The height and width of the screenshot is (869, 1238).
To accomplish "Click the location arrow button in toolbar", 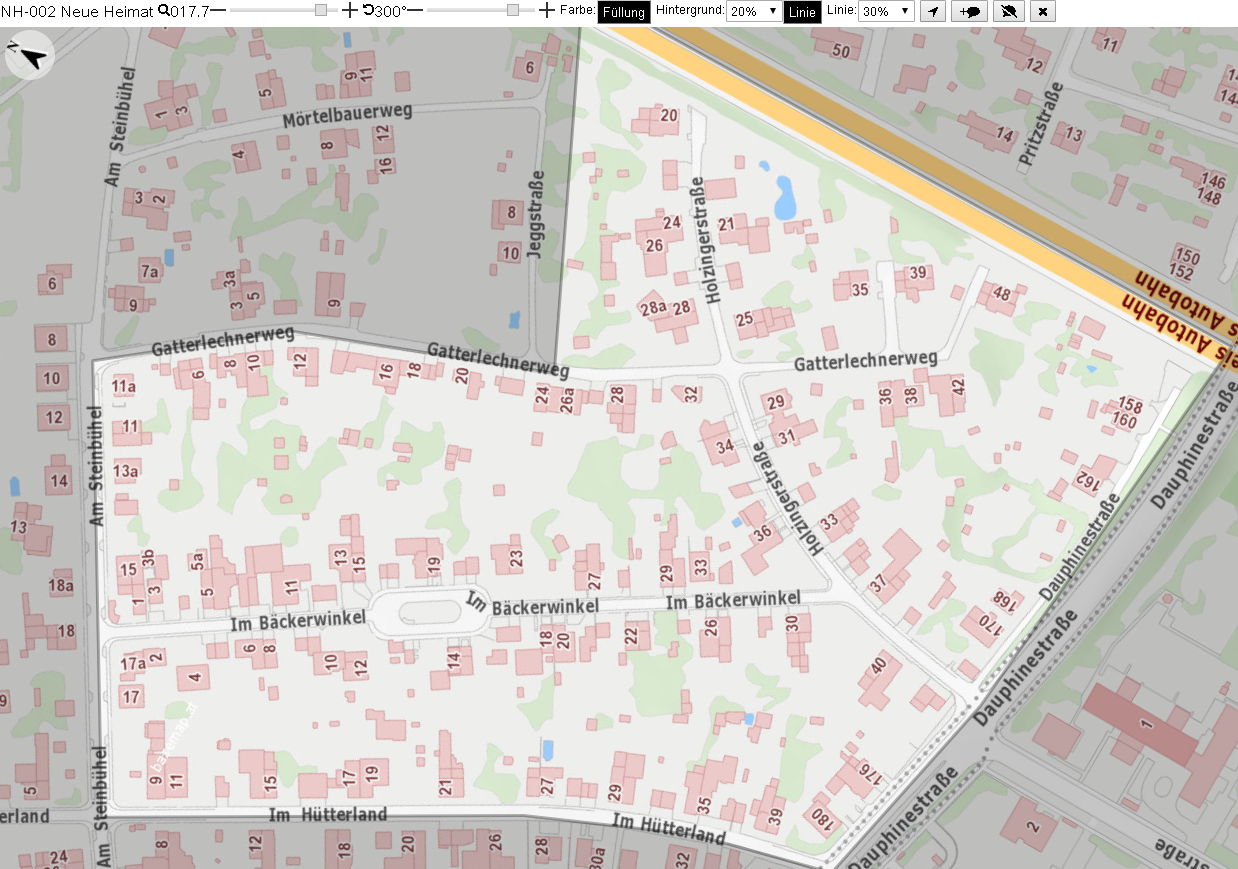I will [932, 11].
